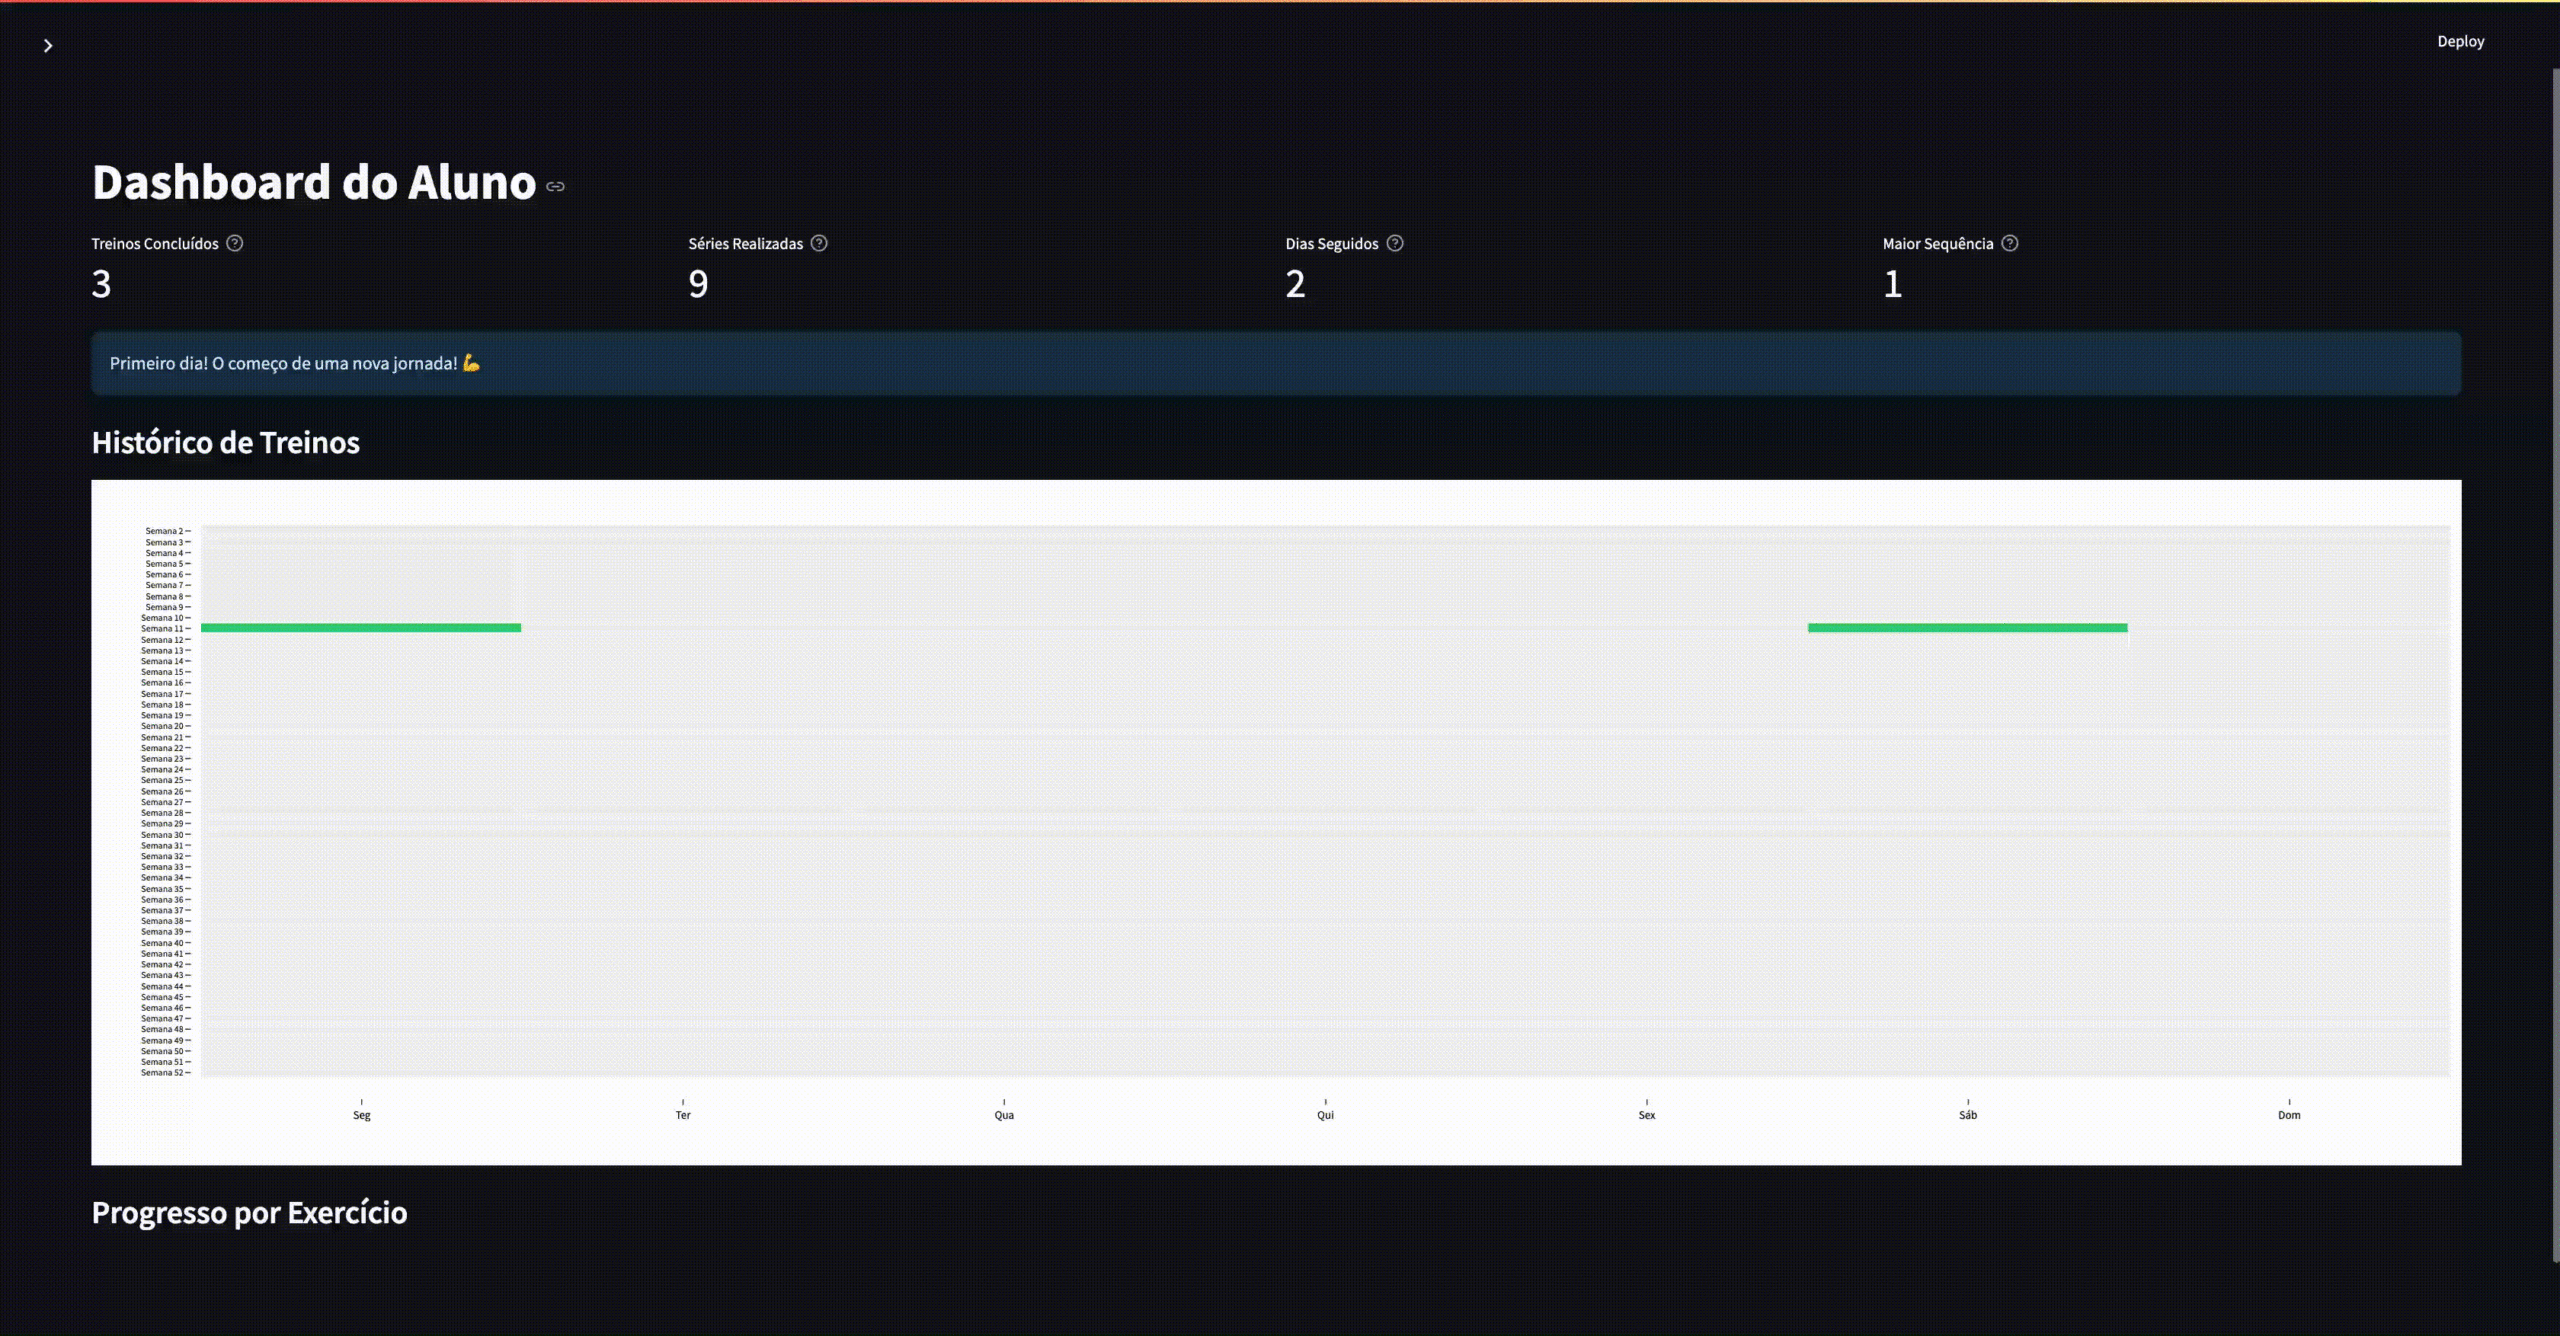Click the Ter axis label
This screenshot has height=1336, width=2560.
pos(683,1115)
